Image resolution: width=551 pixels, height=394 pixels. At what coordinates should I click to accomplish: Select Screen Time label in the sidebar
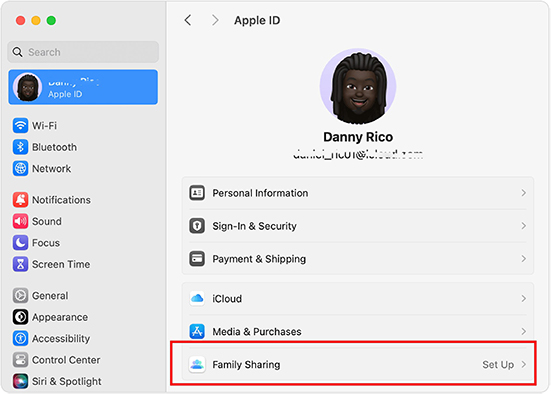tap(61, 264)
